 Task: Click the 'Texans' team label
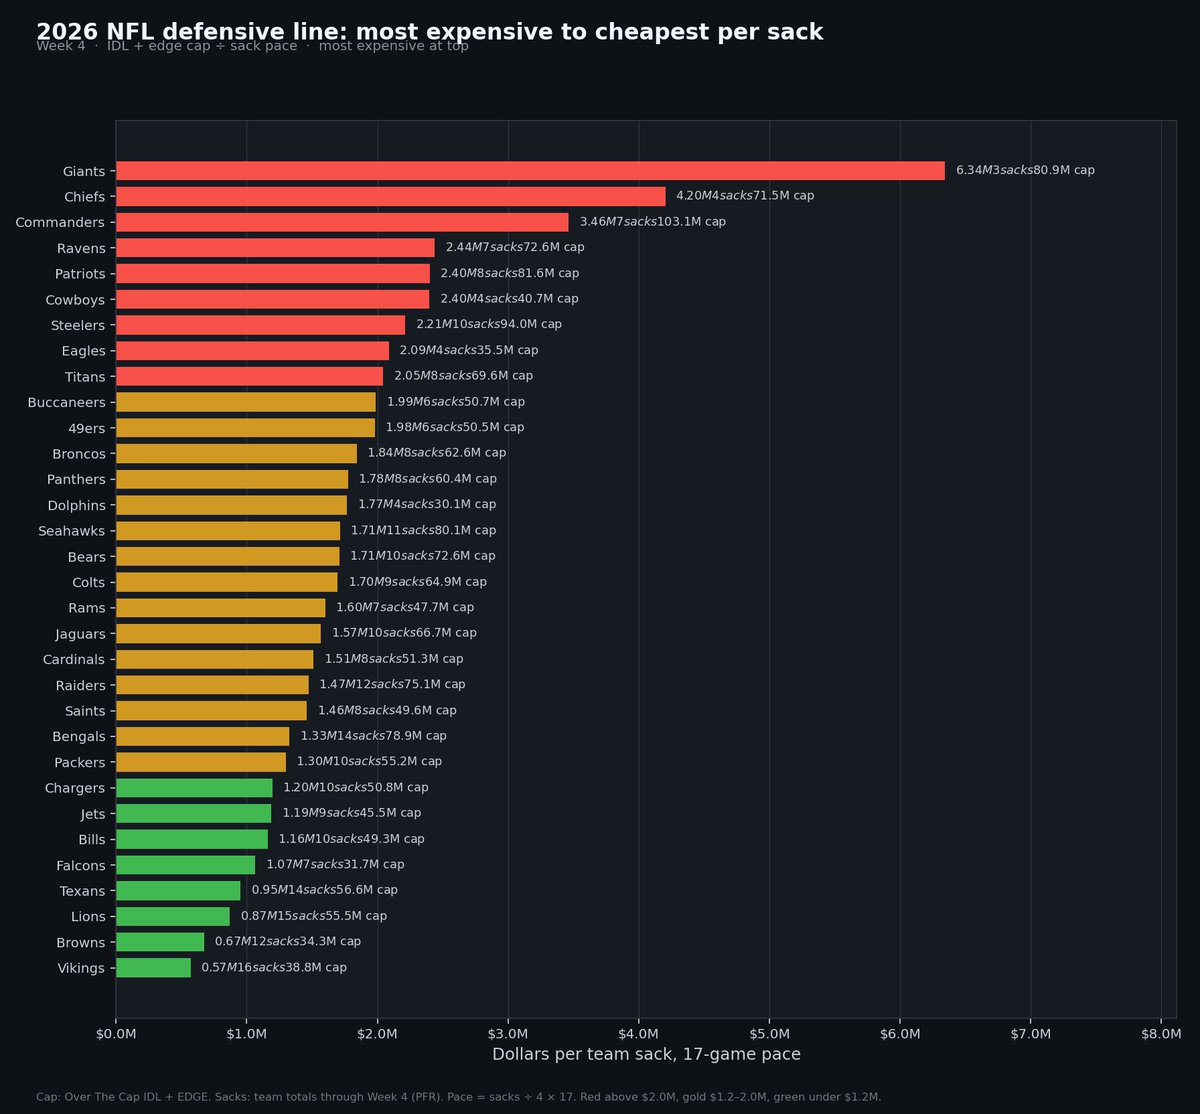(x=83, y=890)
